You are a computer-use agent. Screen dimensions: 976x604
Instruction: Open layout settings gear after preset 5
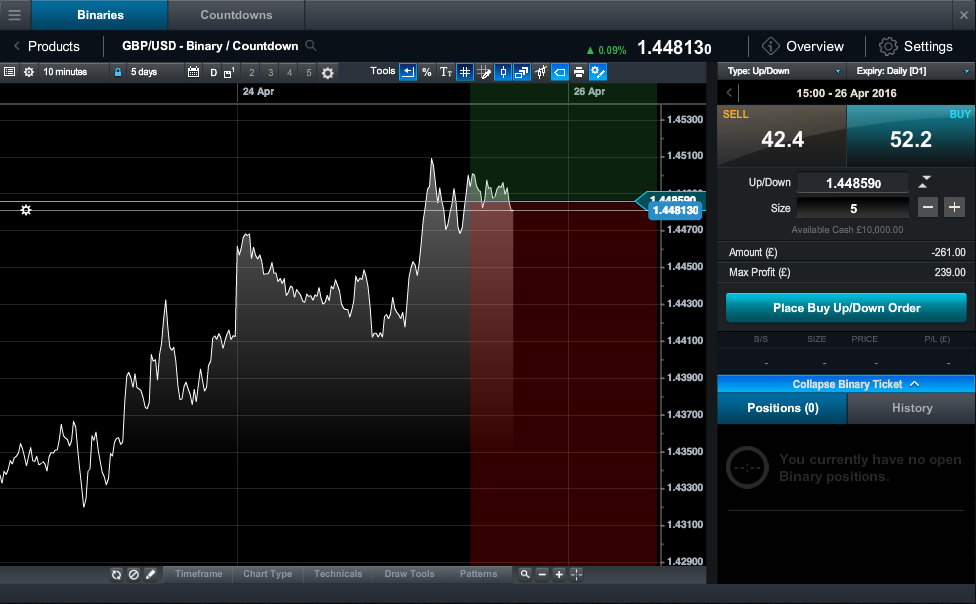tap(327, 73)
